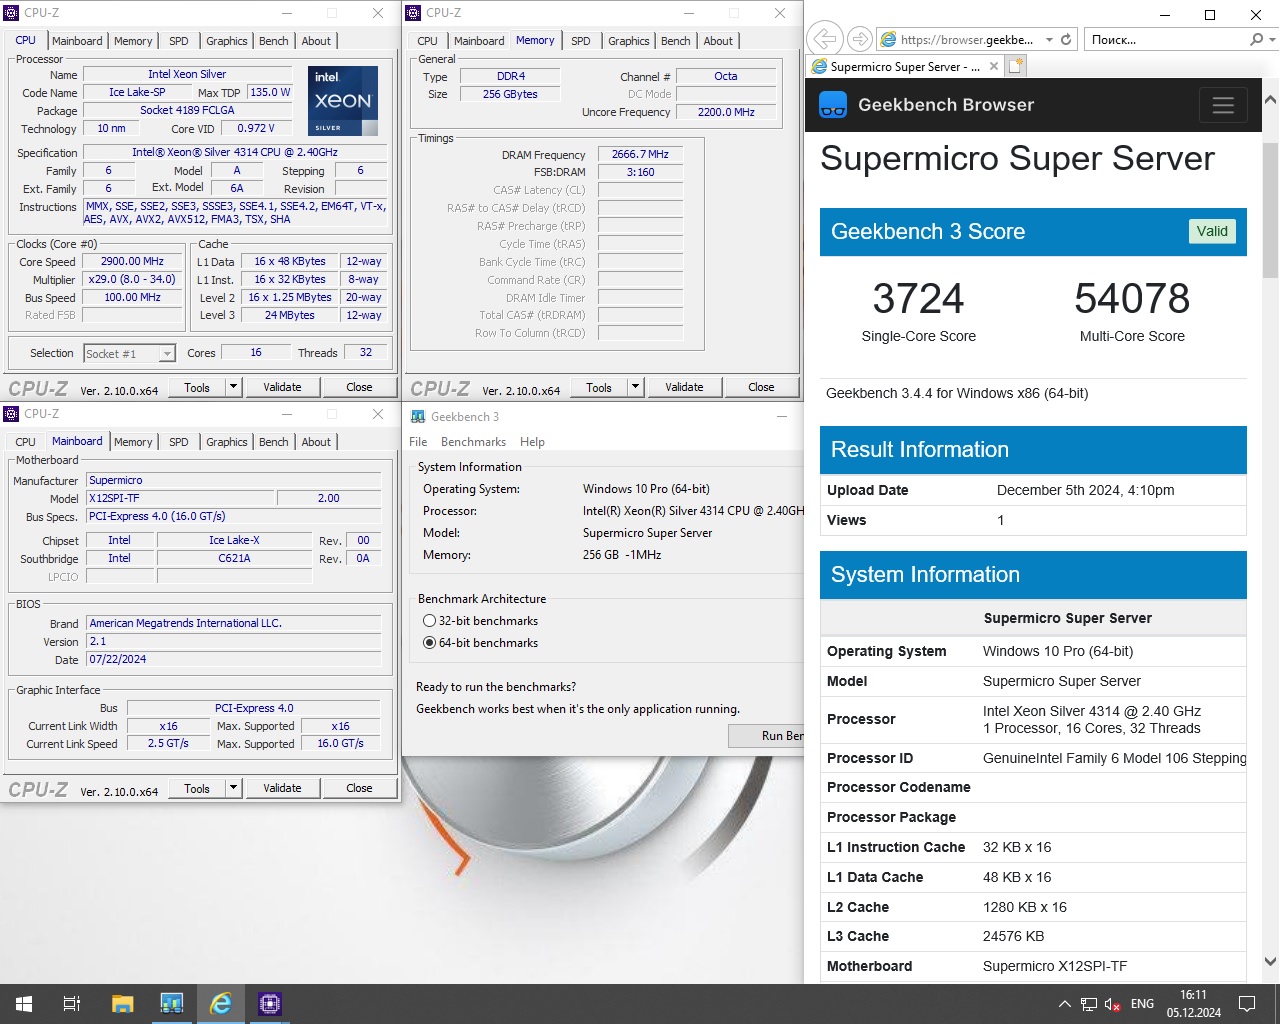Switch to the CPU-Z taskbar icon
This screenshot has width=1280, height=1024.
click(x=270, y=1003)
